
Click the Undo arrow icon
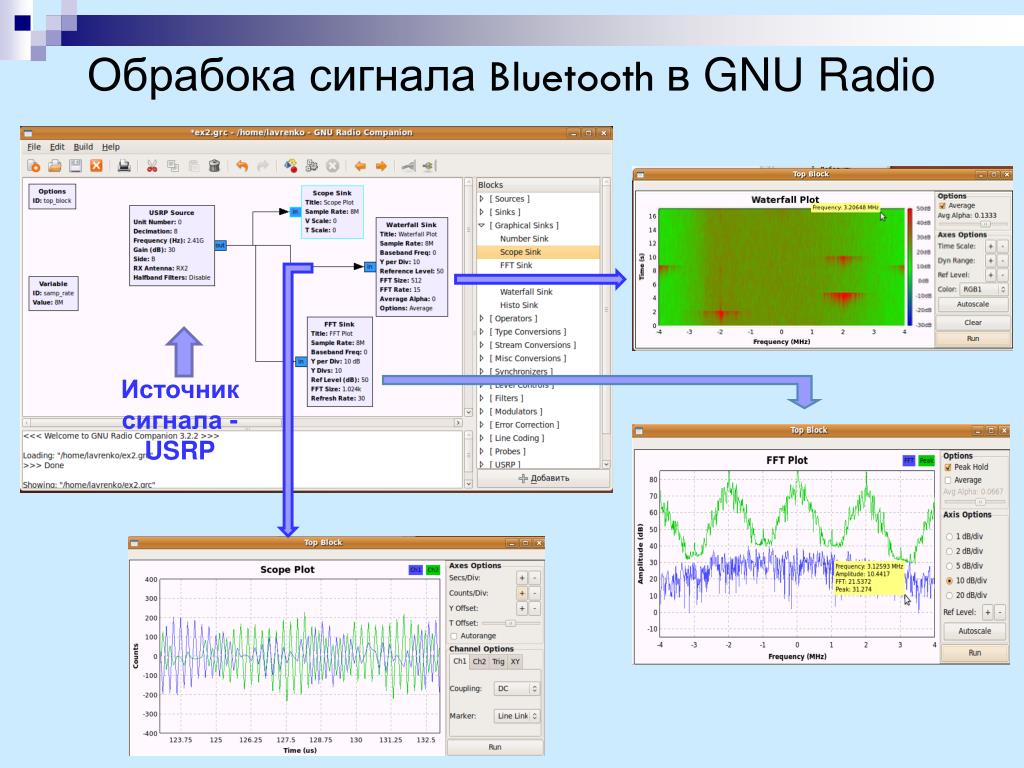242,166
